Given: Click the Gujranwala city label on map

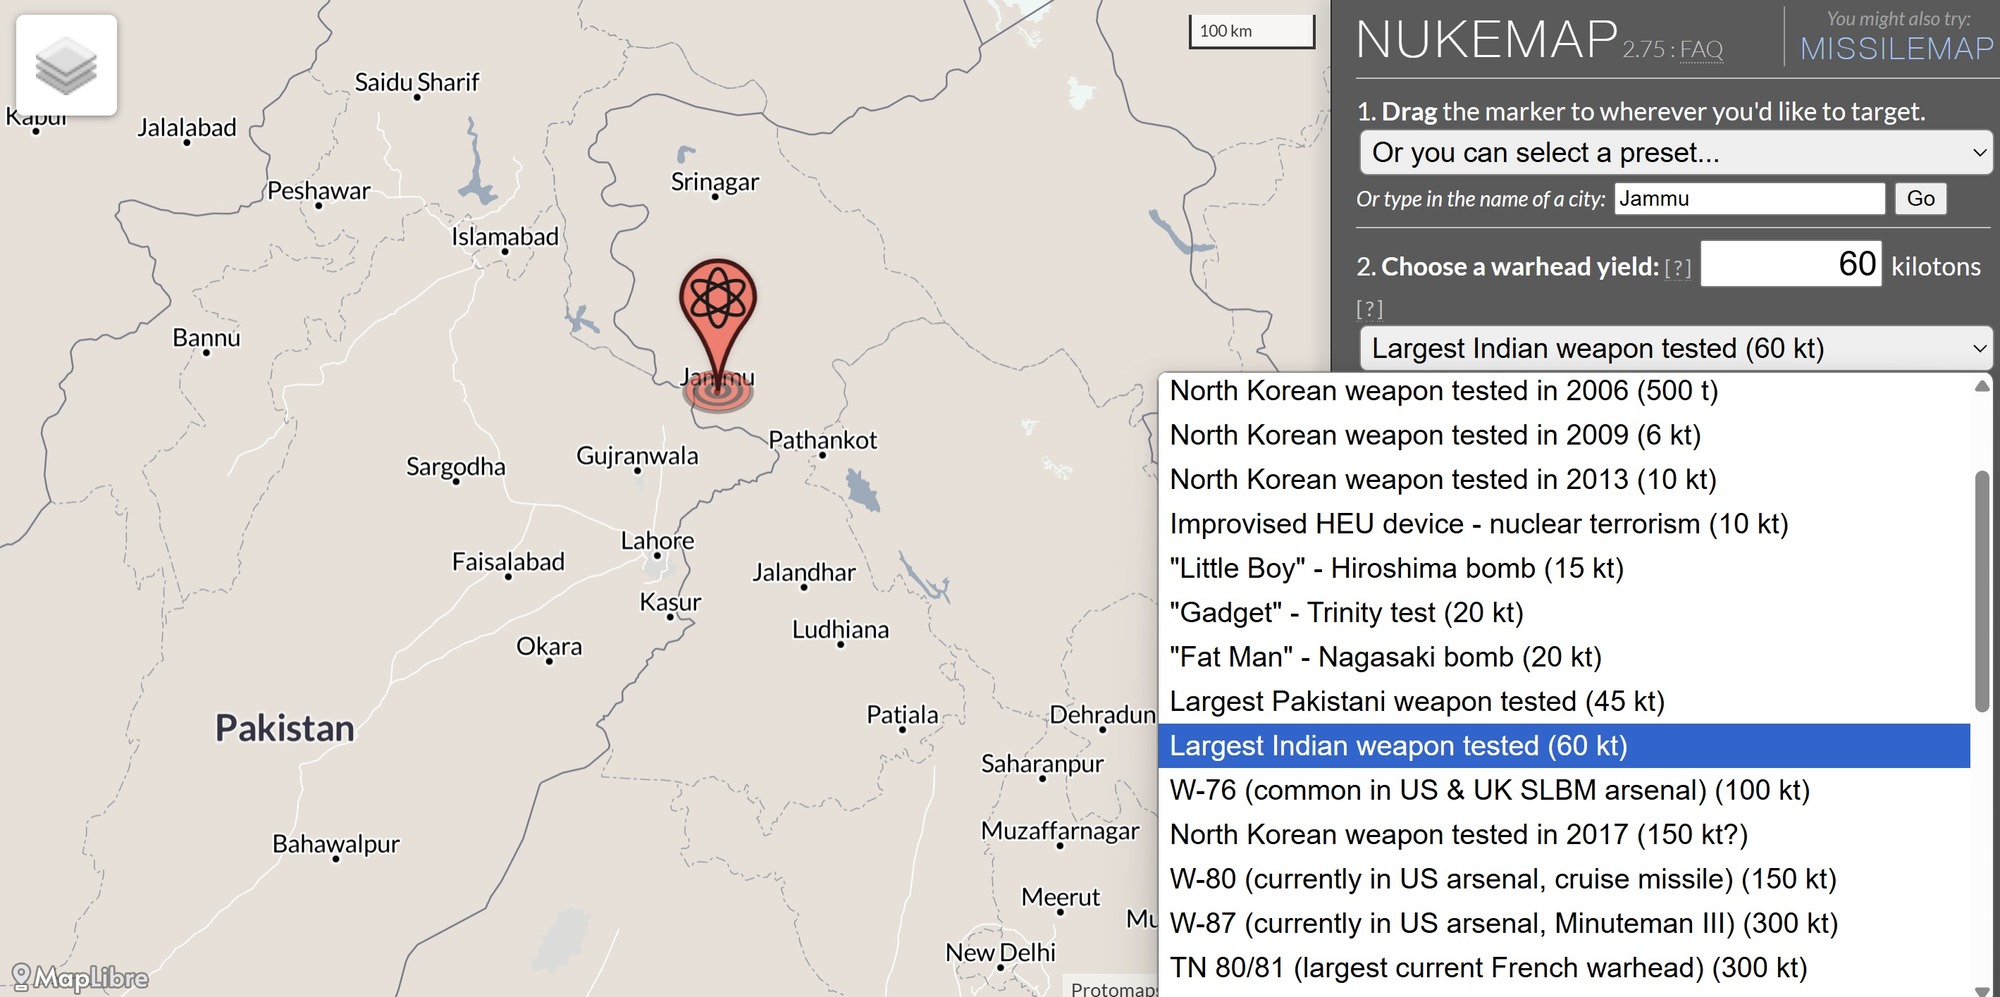Looking at the screenshot, I should tap(637, 456).
